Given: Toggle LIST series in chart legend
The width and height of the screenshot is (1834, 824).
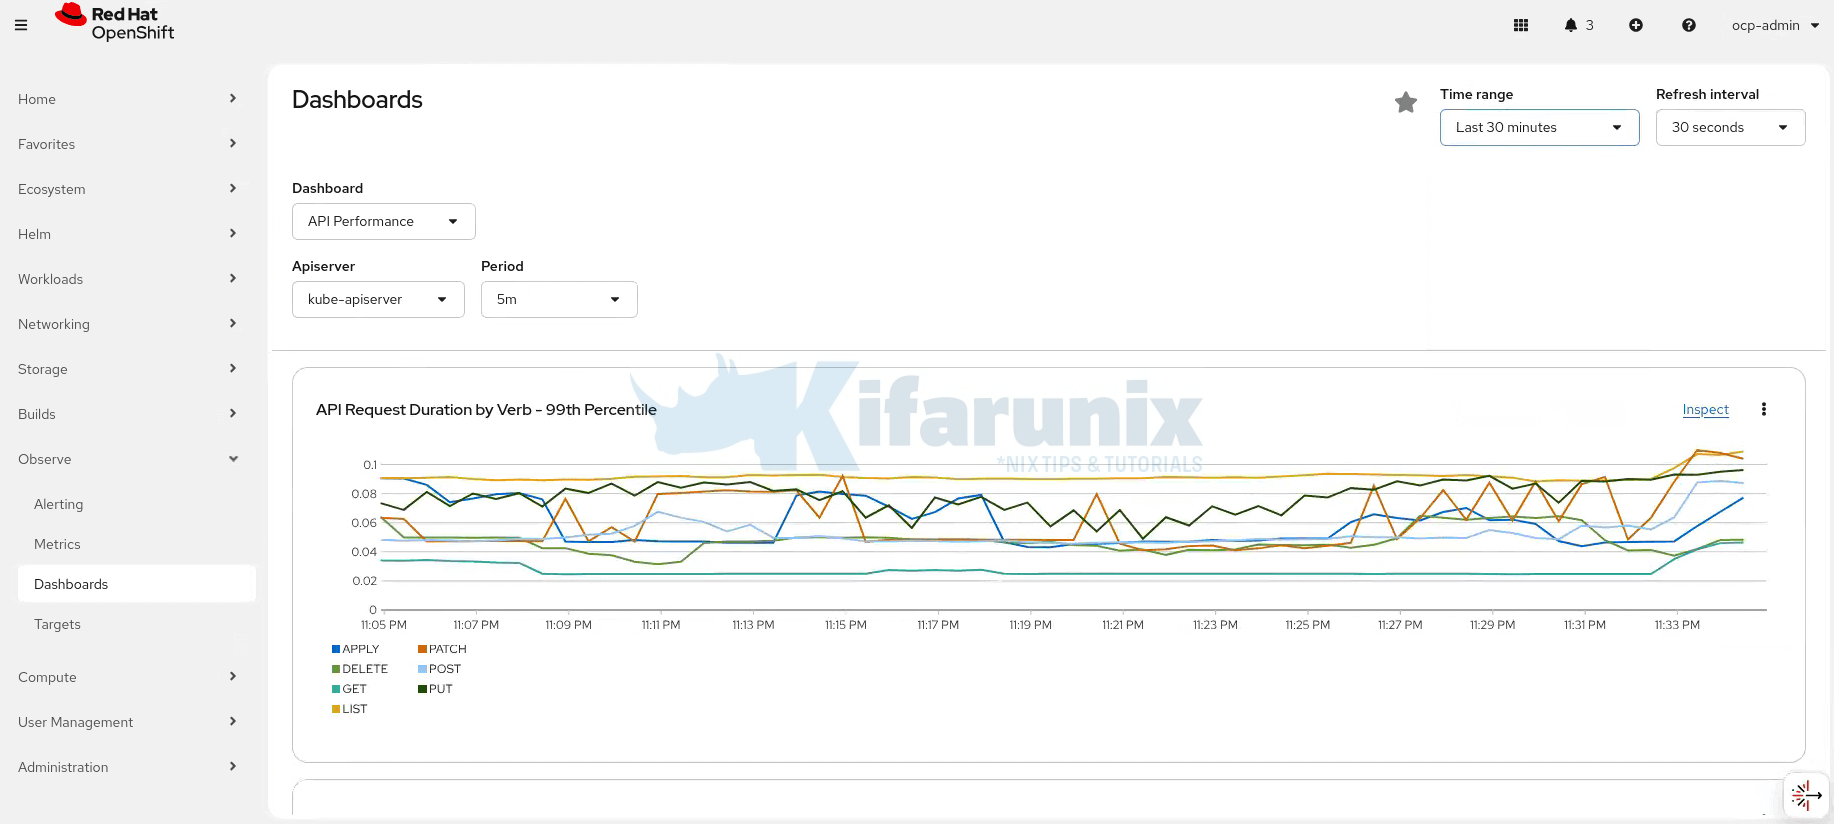Looking at the screenshot, I should point(350,709).
